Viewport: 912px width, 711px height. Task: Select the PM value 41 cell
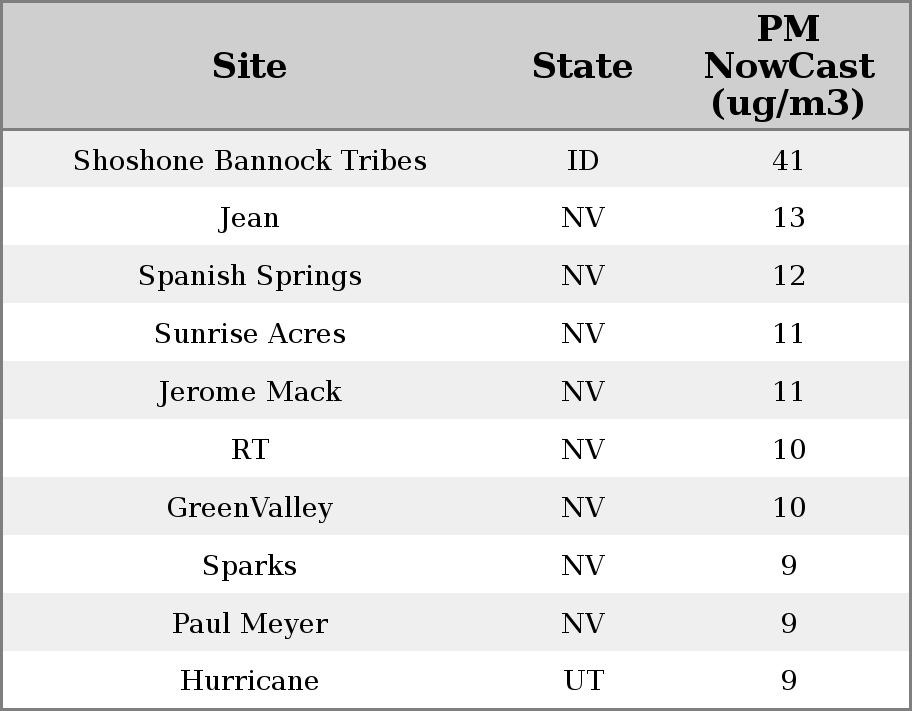pyautogui.click(x=788, y=160)
